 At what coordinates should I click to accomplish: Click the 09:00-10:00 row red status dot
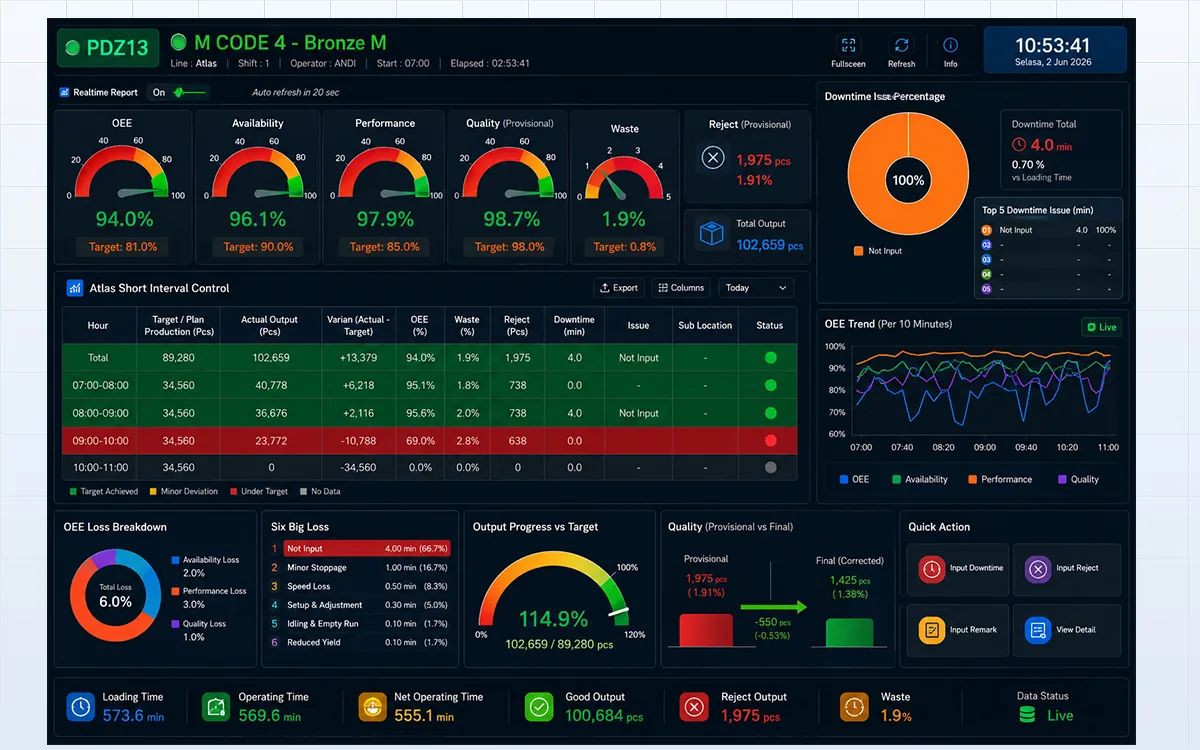(770, 440)
